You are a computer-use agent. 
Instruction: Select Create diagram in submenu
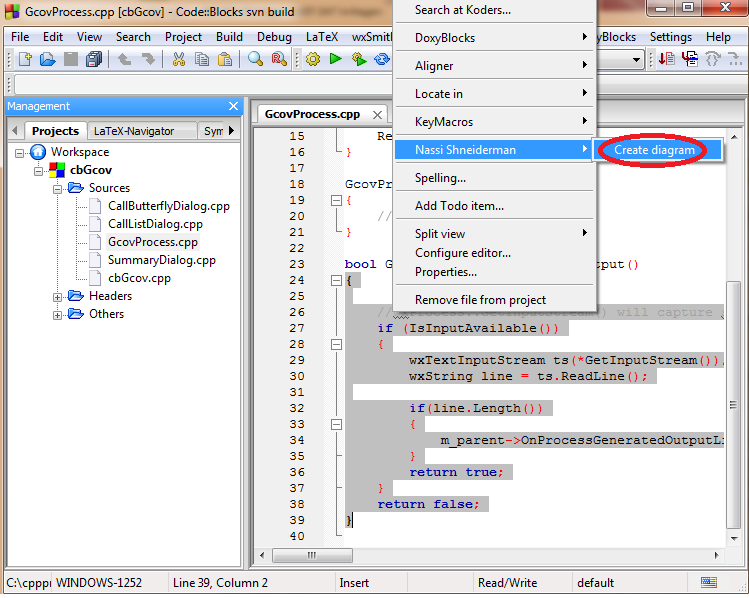point(654,150)
